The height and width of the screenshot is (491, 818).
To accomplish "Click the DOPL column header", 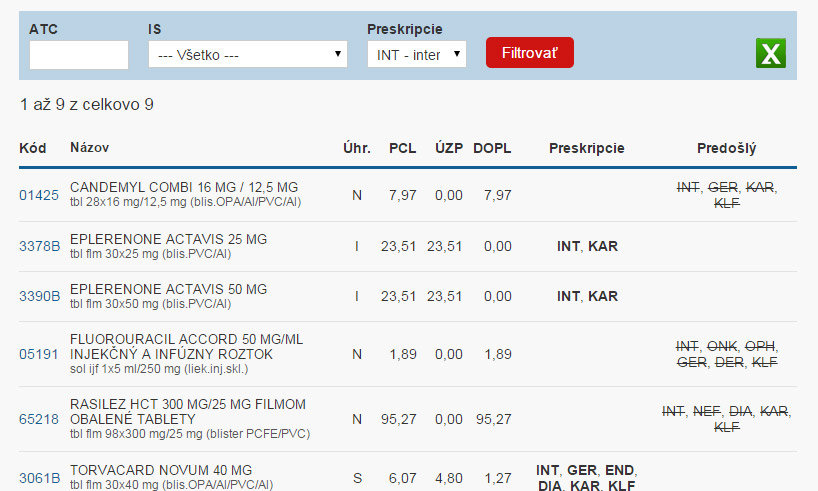I will click(x=492, y=148).
